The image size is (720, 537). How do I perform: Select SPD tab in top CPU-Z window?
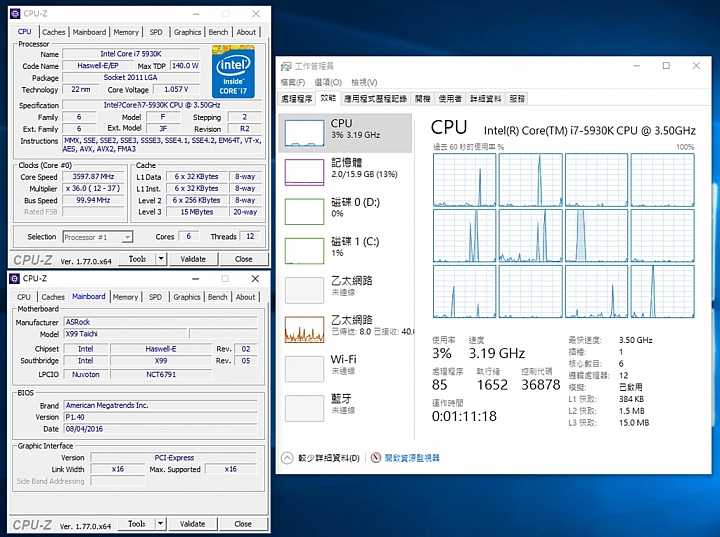pos(156,32)
